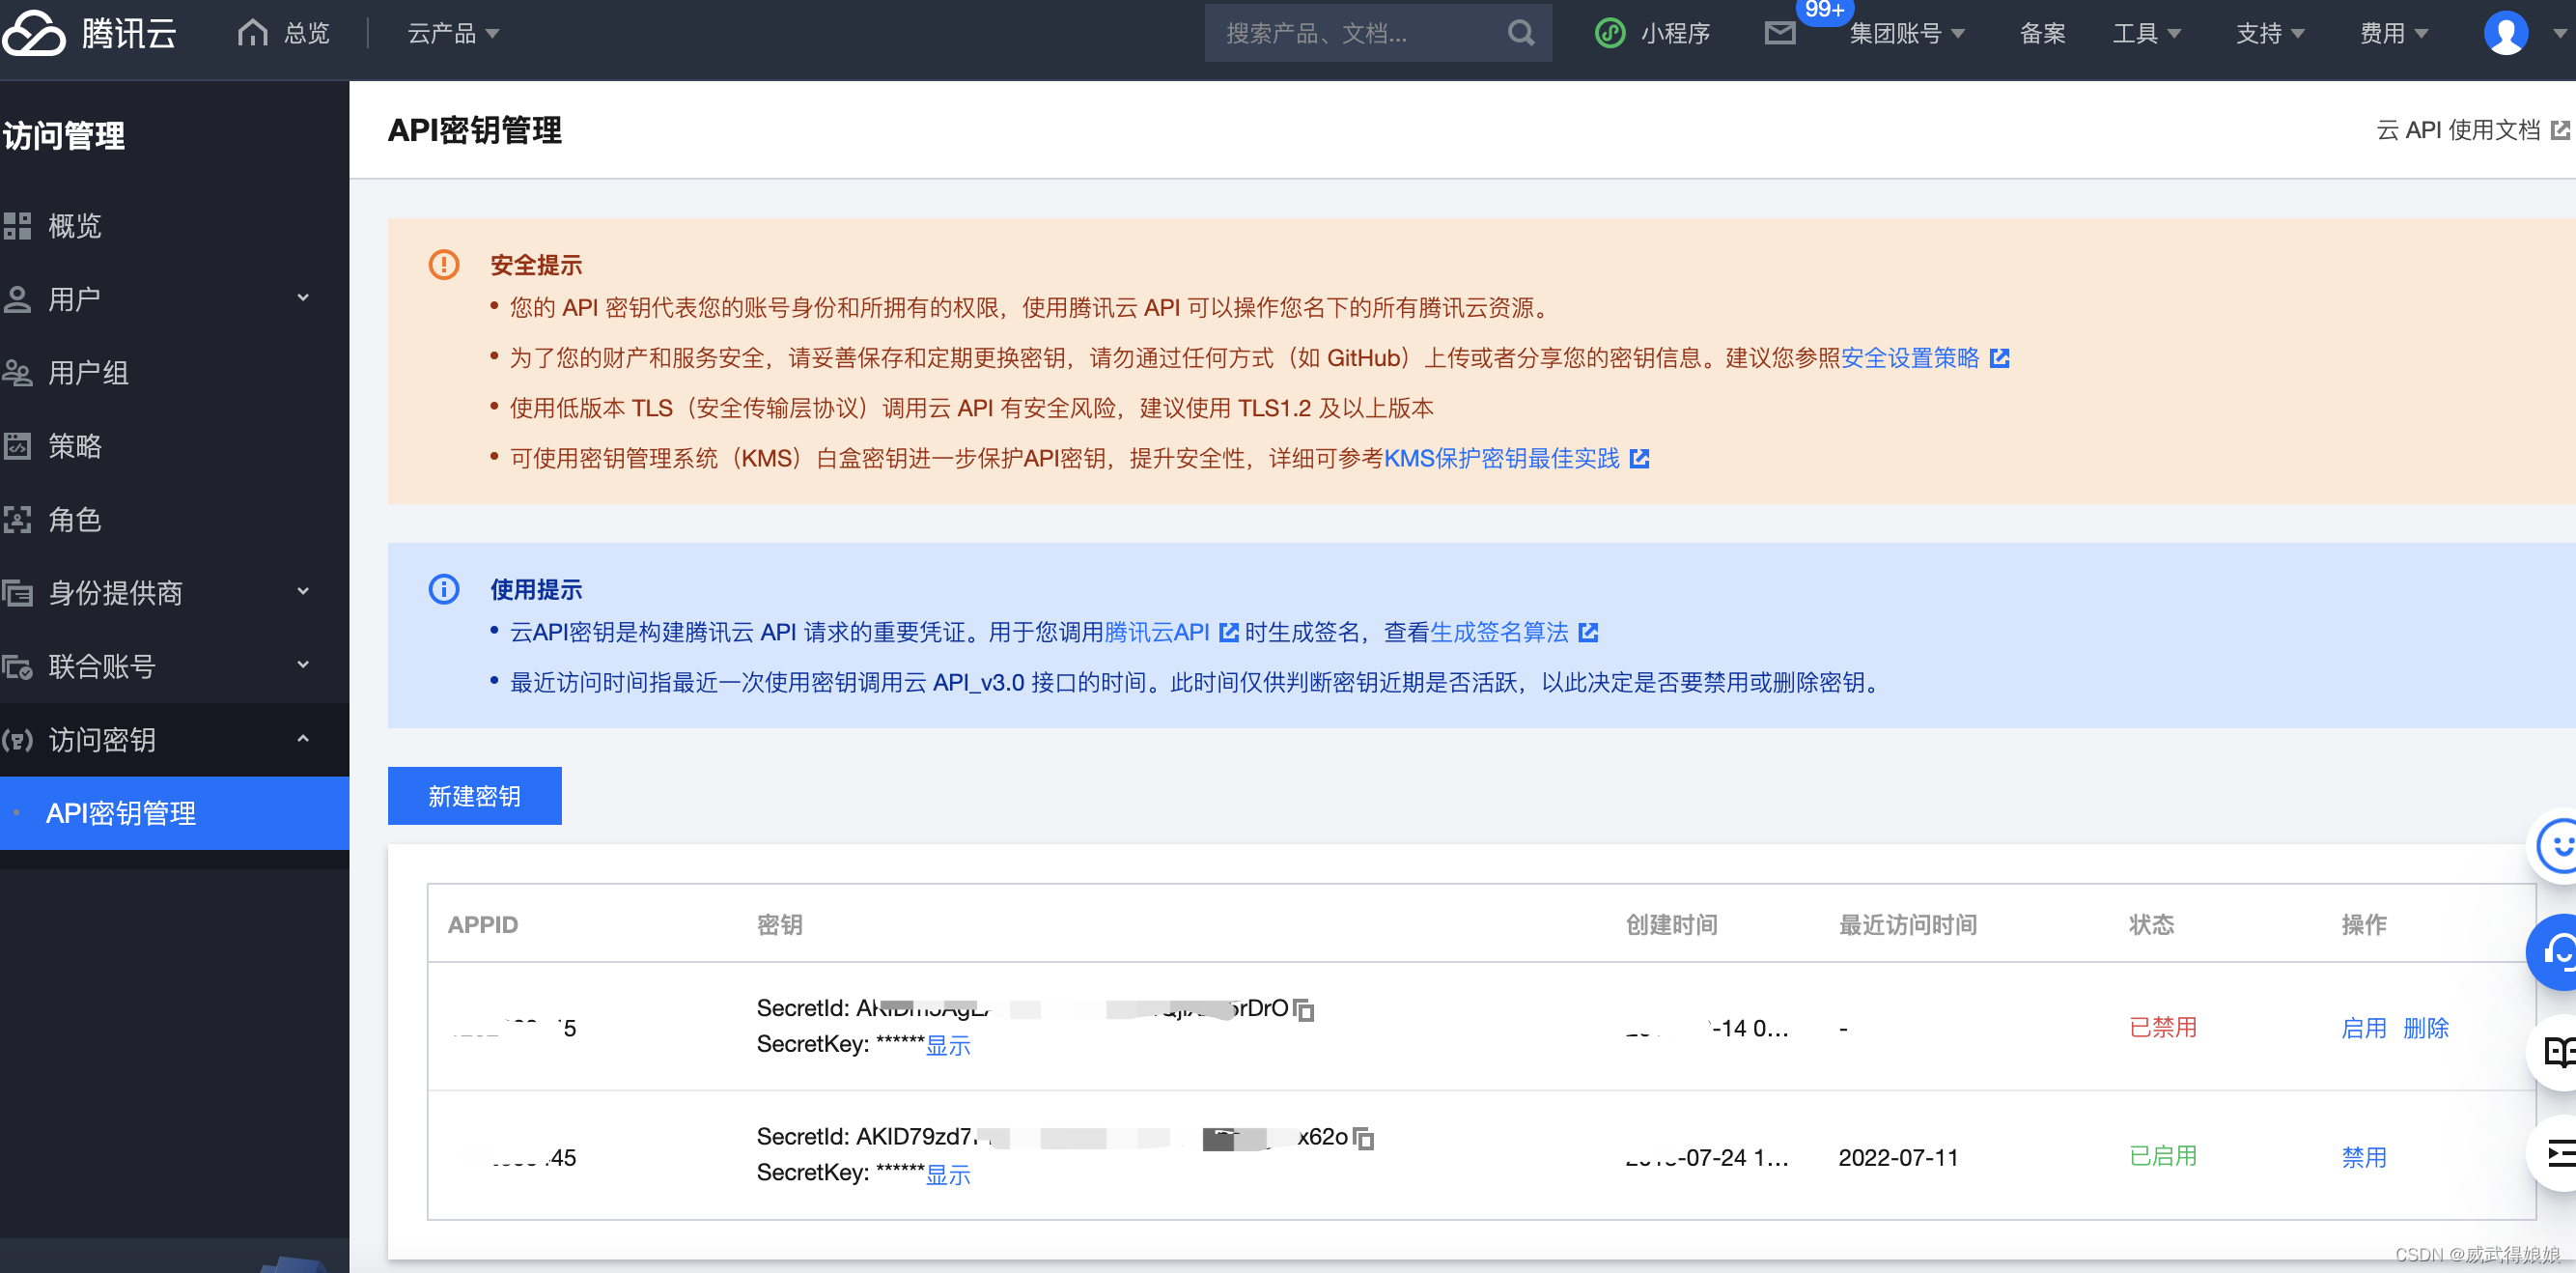The image size is (2576, 1273).
Task: Show the first SecretKey via 显示
Action: pos(947,1046)
